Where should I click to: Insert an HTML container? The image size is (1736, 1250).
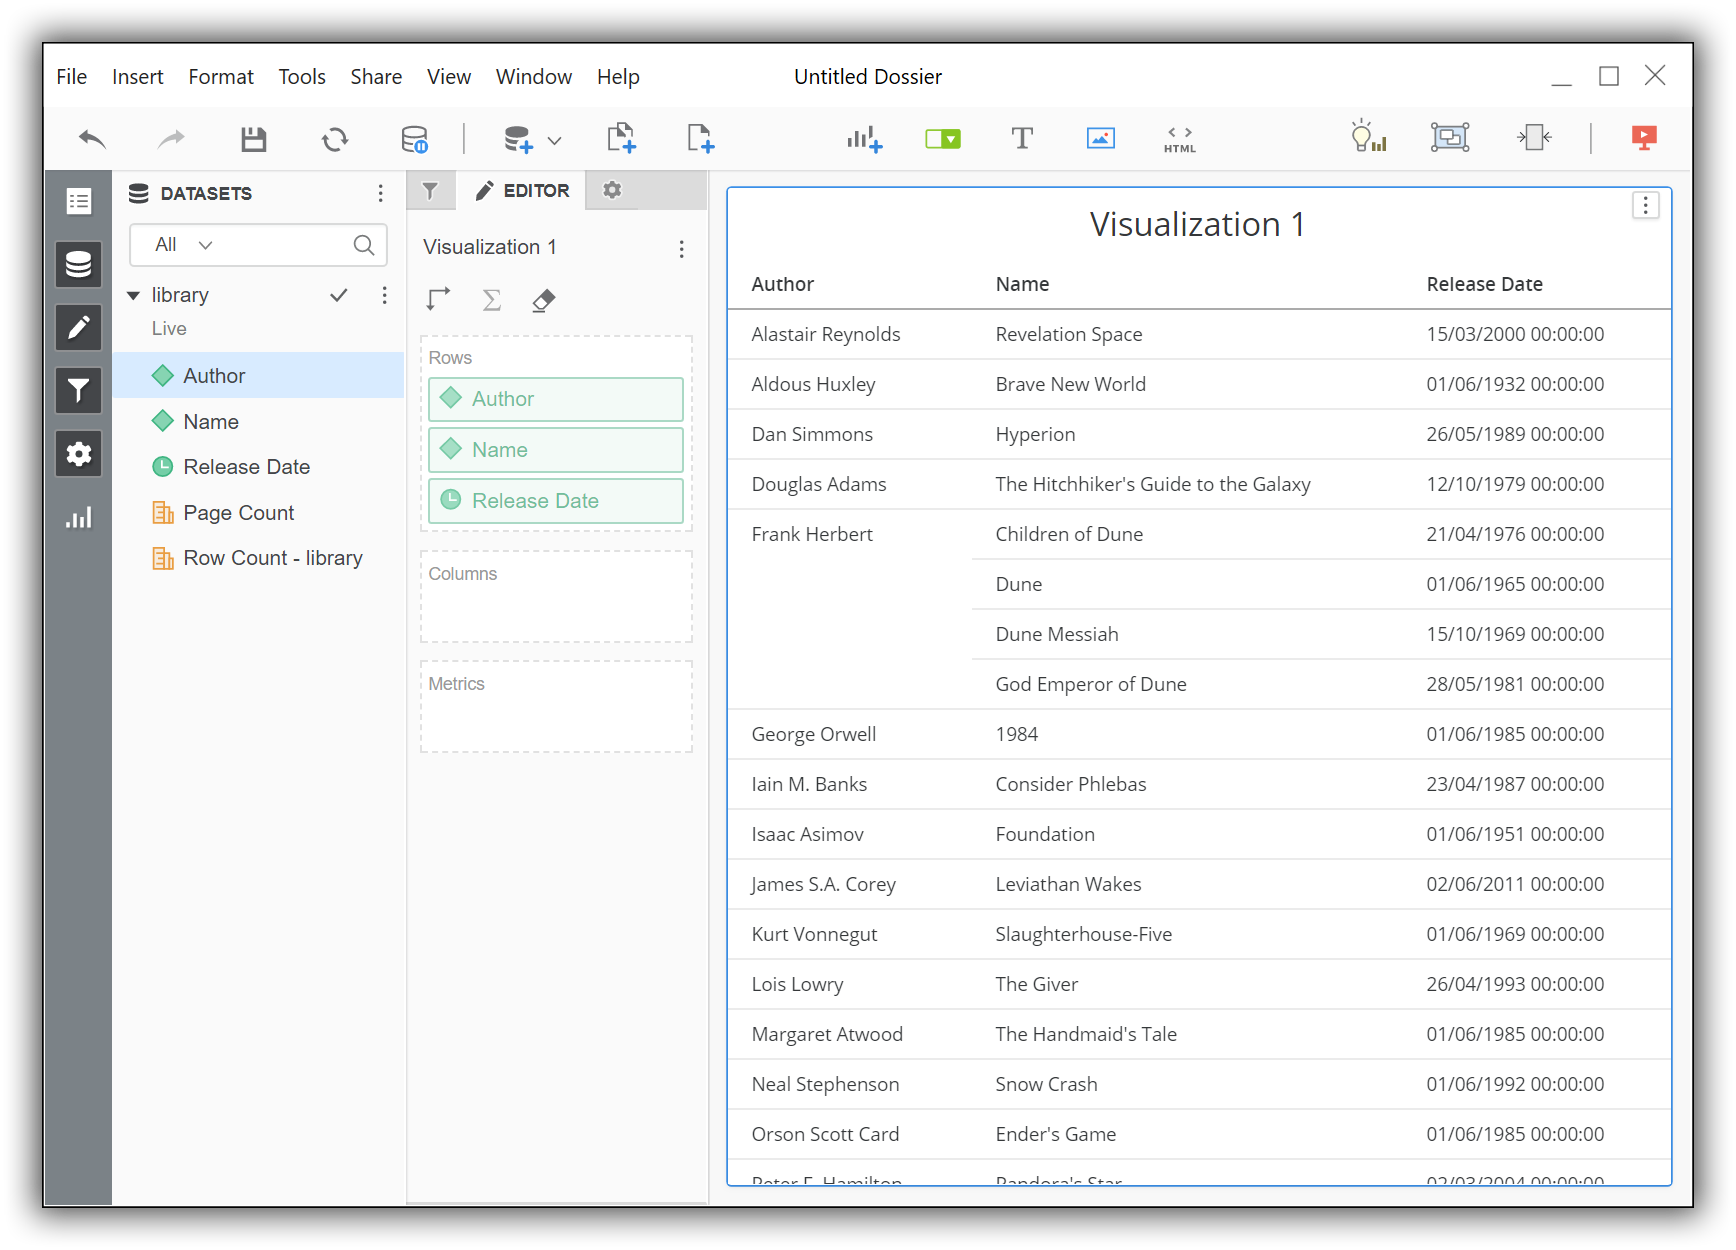click(1178, 138)
